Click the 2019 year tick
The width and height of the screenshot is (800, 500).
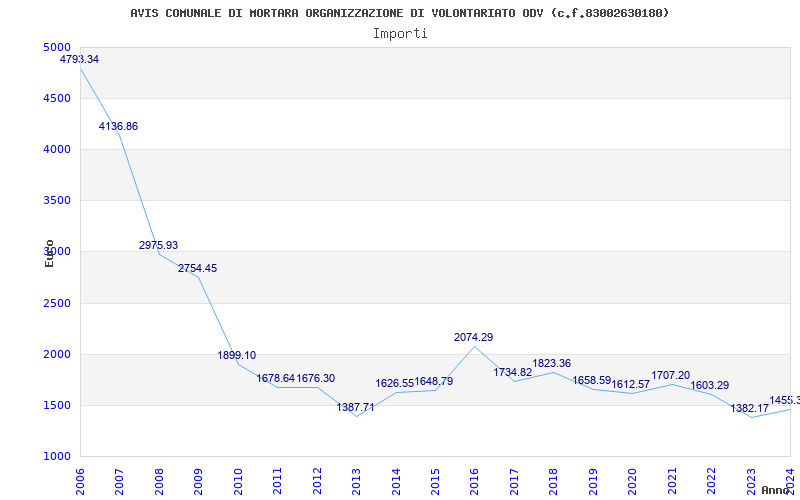pos(593,481)
